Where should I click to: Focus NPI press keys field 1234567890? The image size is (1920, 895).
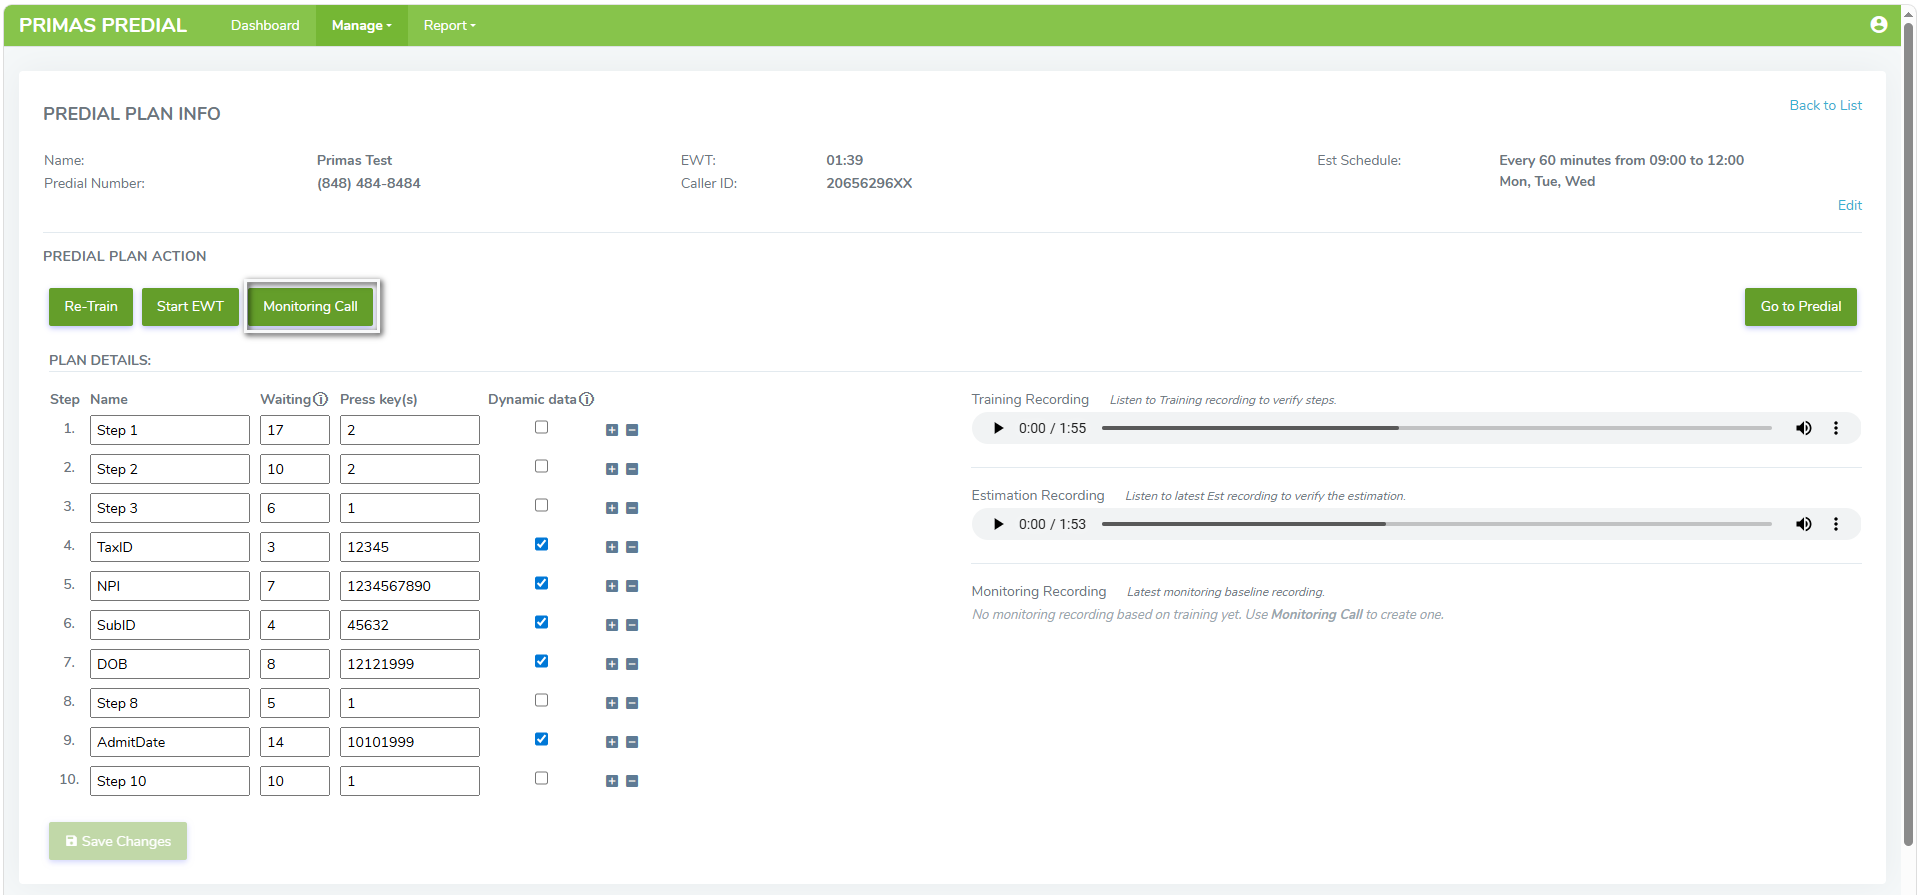410,586
